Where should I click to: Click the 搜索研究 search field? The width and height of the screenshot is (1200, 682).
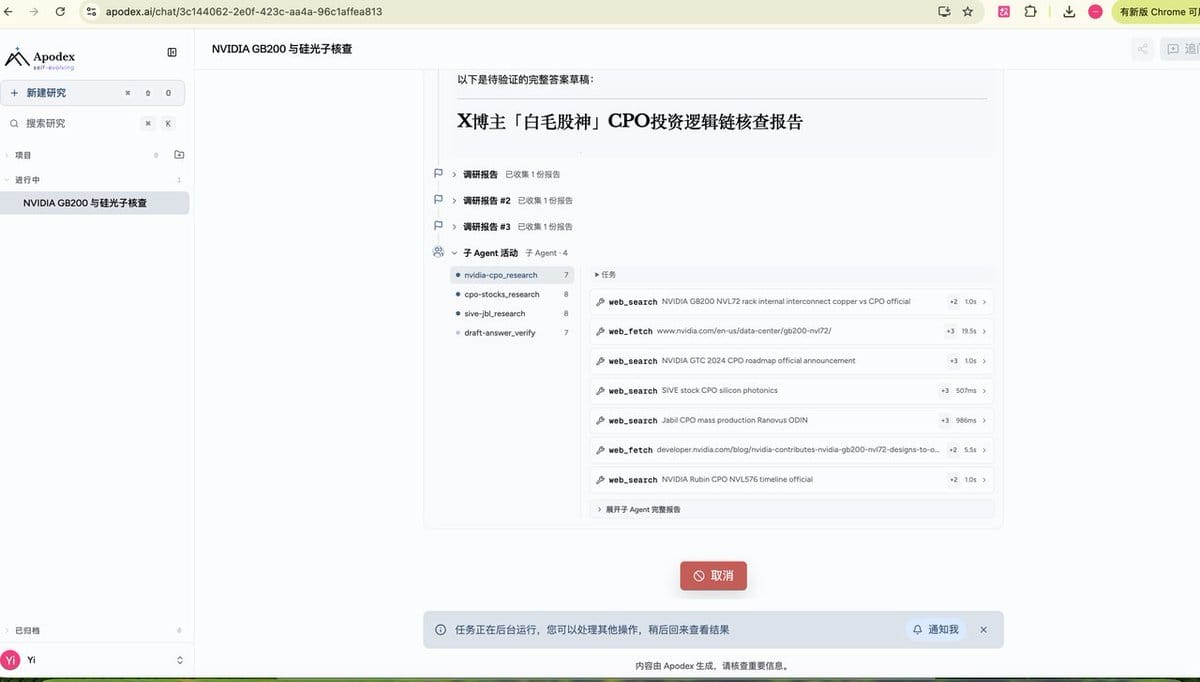coord(92,123)
